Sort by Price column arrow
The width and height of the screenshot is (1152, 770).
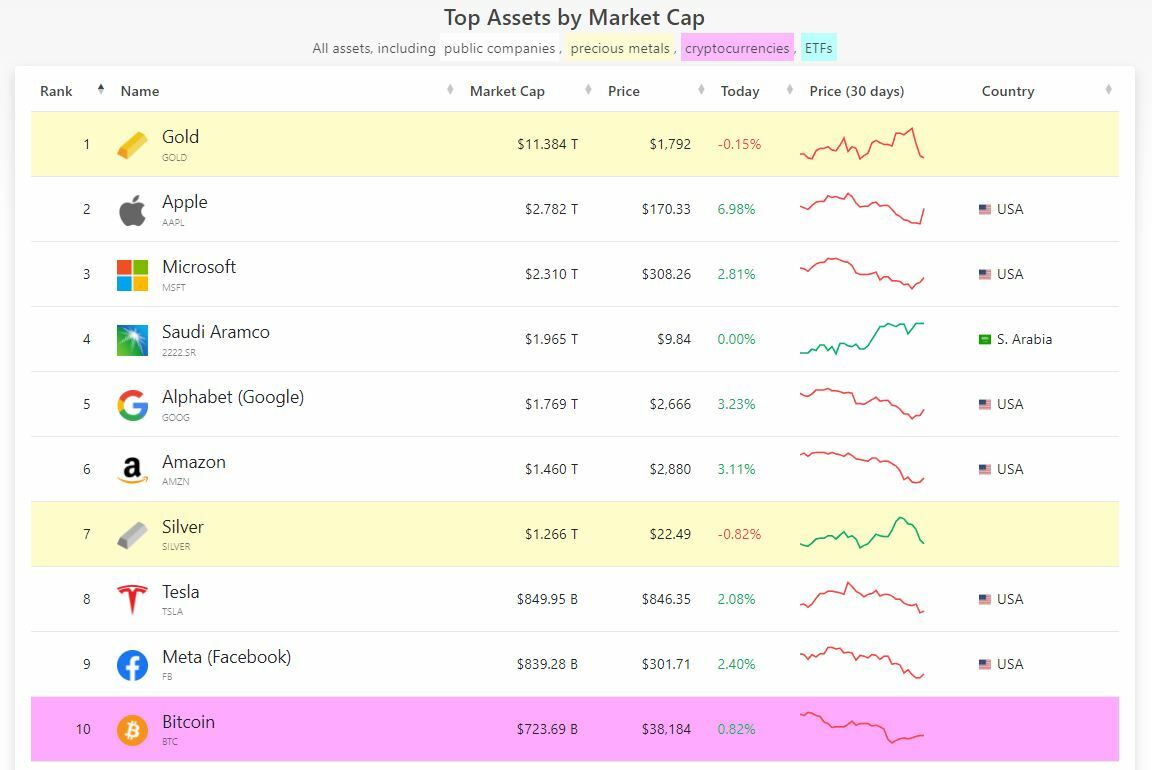coord(701,91)
